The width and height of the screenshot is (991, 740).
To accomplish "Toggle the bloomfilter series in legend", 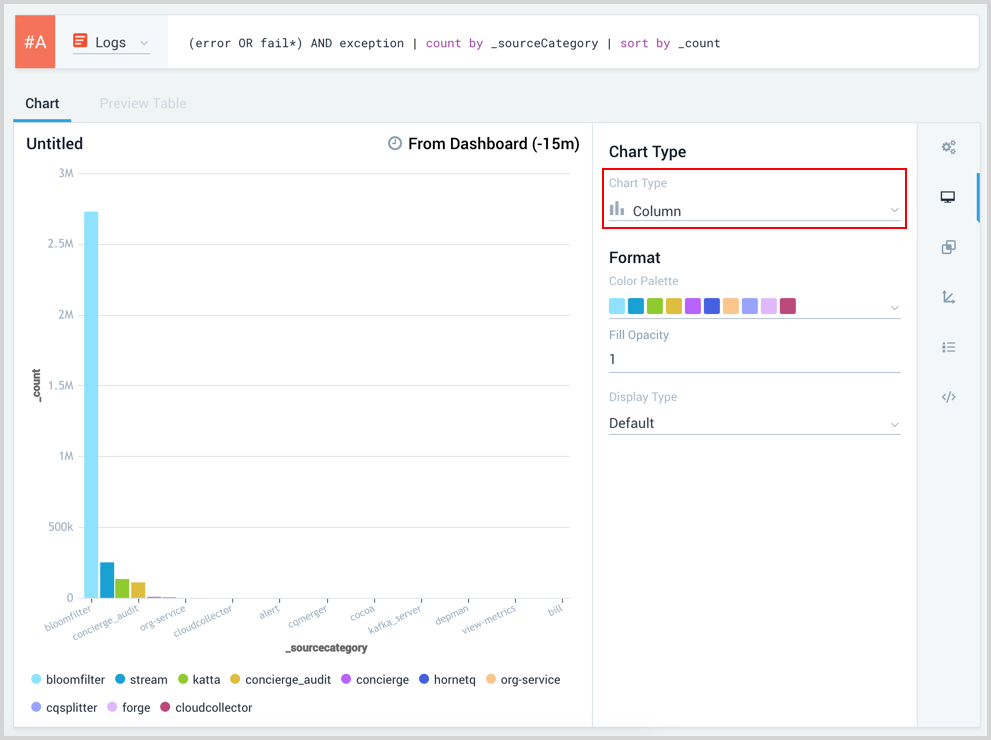I will [66, 680].
